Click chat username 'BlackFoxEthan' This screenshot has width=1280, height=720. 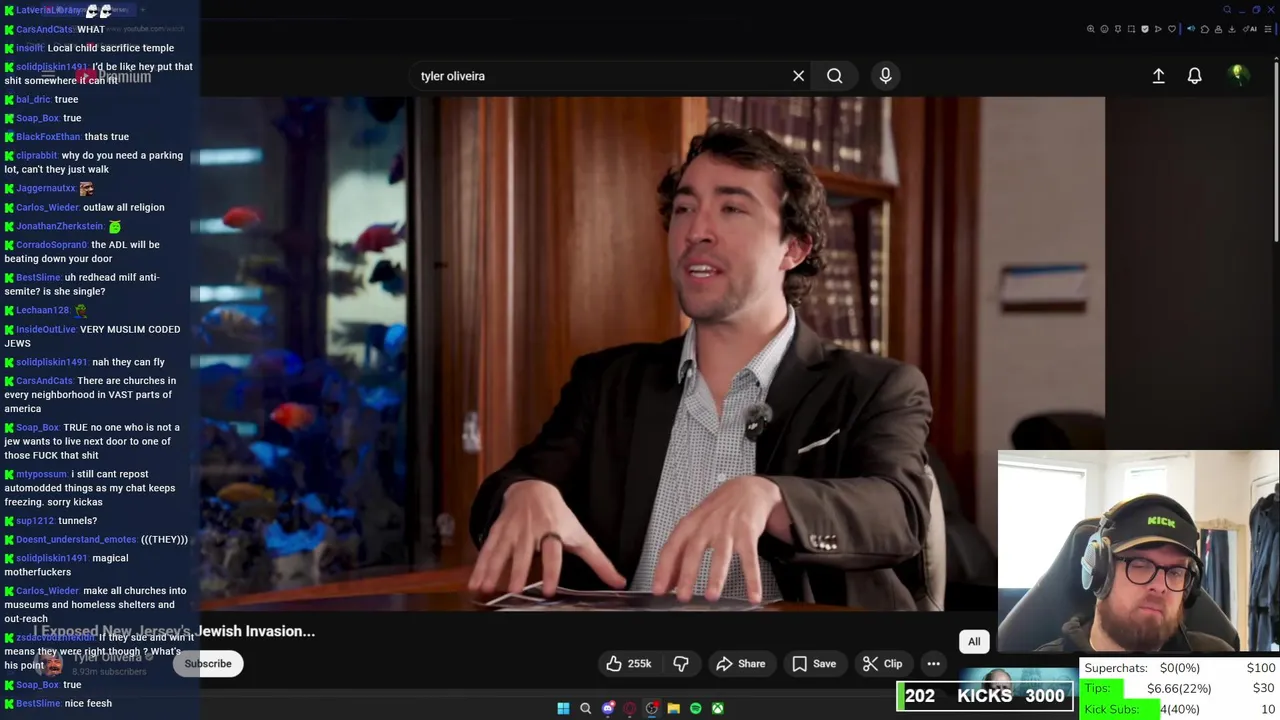click(48, 136)
